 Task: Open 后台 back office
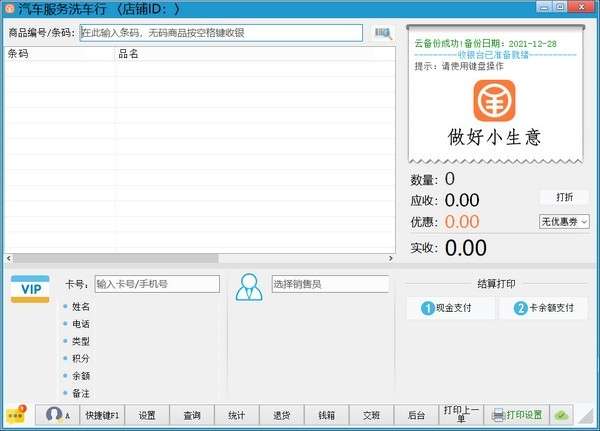(416, 415)
